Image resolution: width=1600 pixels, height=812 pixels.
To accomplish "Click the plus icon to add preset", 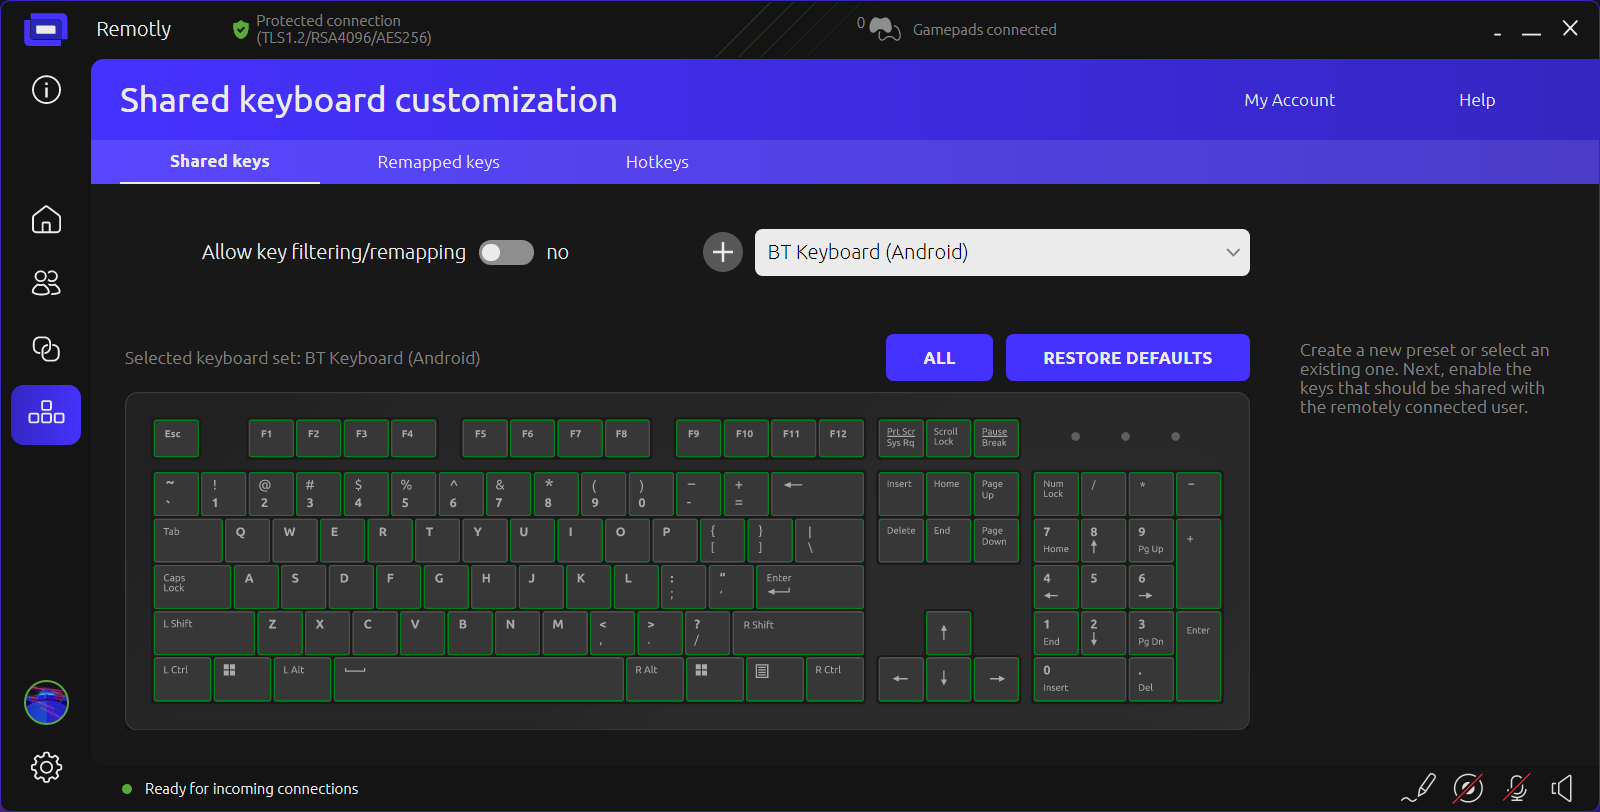I will point(723,252).
